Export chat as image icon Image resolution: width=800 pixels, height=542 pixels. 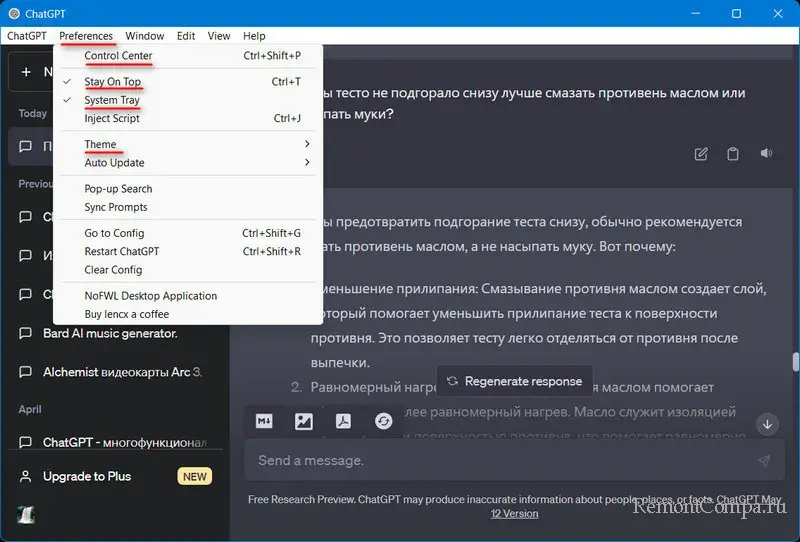pyautogui.click(x=304, y=422)
